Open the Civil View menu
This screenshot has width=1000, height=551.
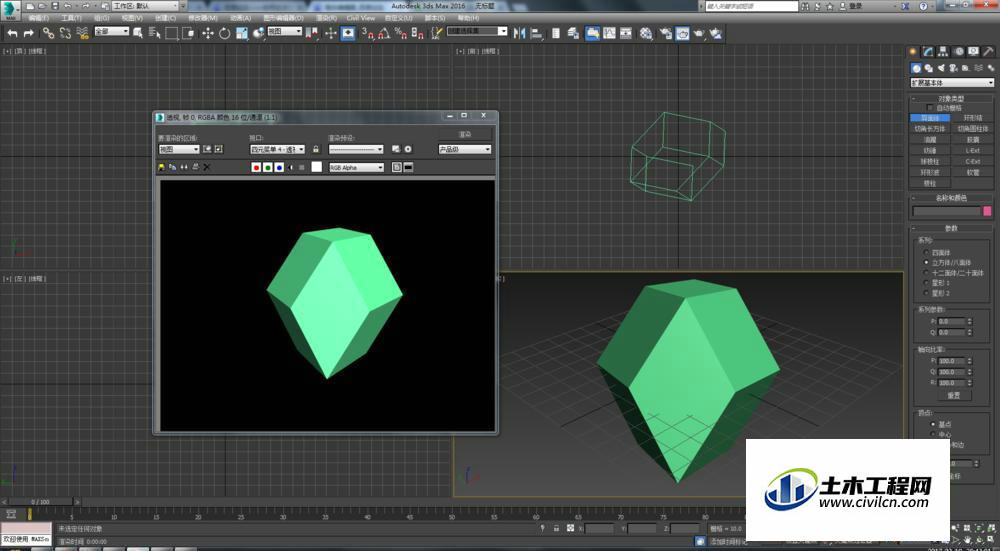360,18
